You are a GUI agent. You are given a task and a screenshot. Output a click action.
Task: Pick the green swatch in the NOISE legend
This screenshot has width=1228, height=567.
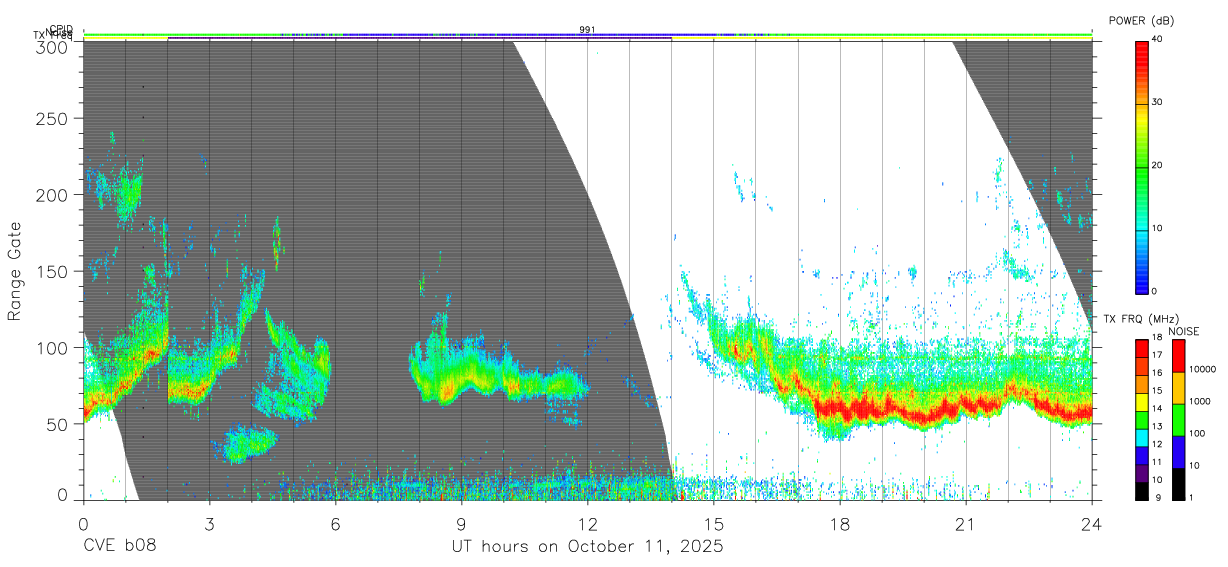tap(1178, 418)
